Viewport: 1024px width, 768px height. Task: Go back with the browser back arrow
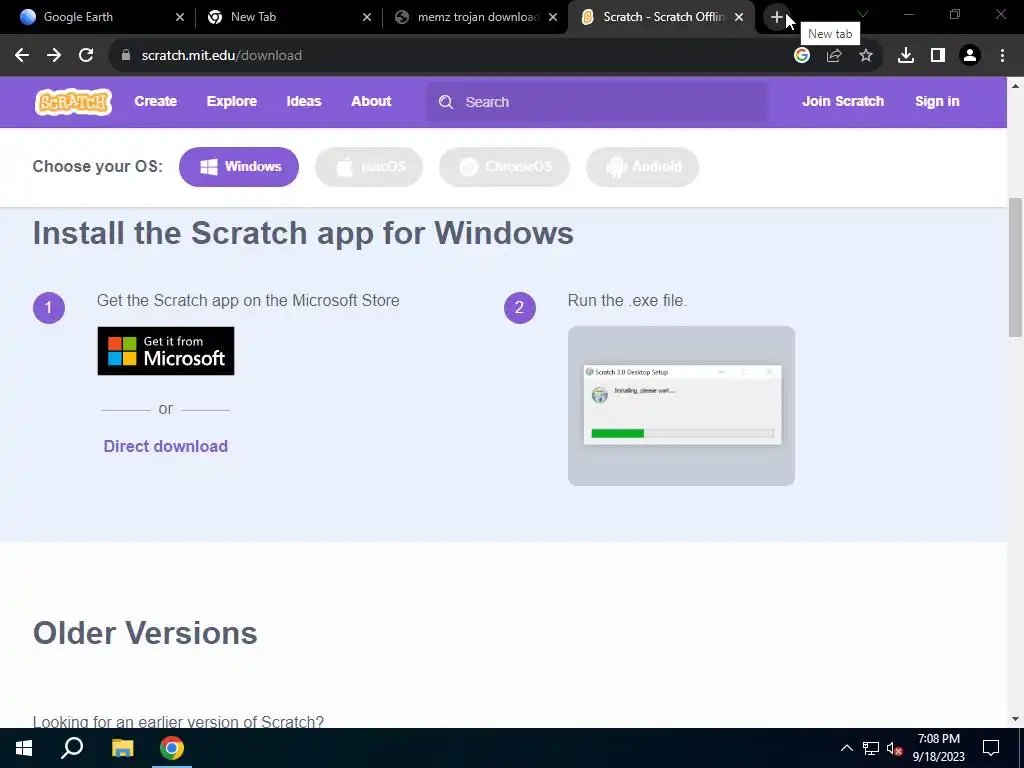(x=22, y=56)
